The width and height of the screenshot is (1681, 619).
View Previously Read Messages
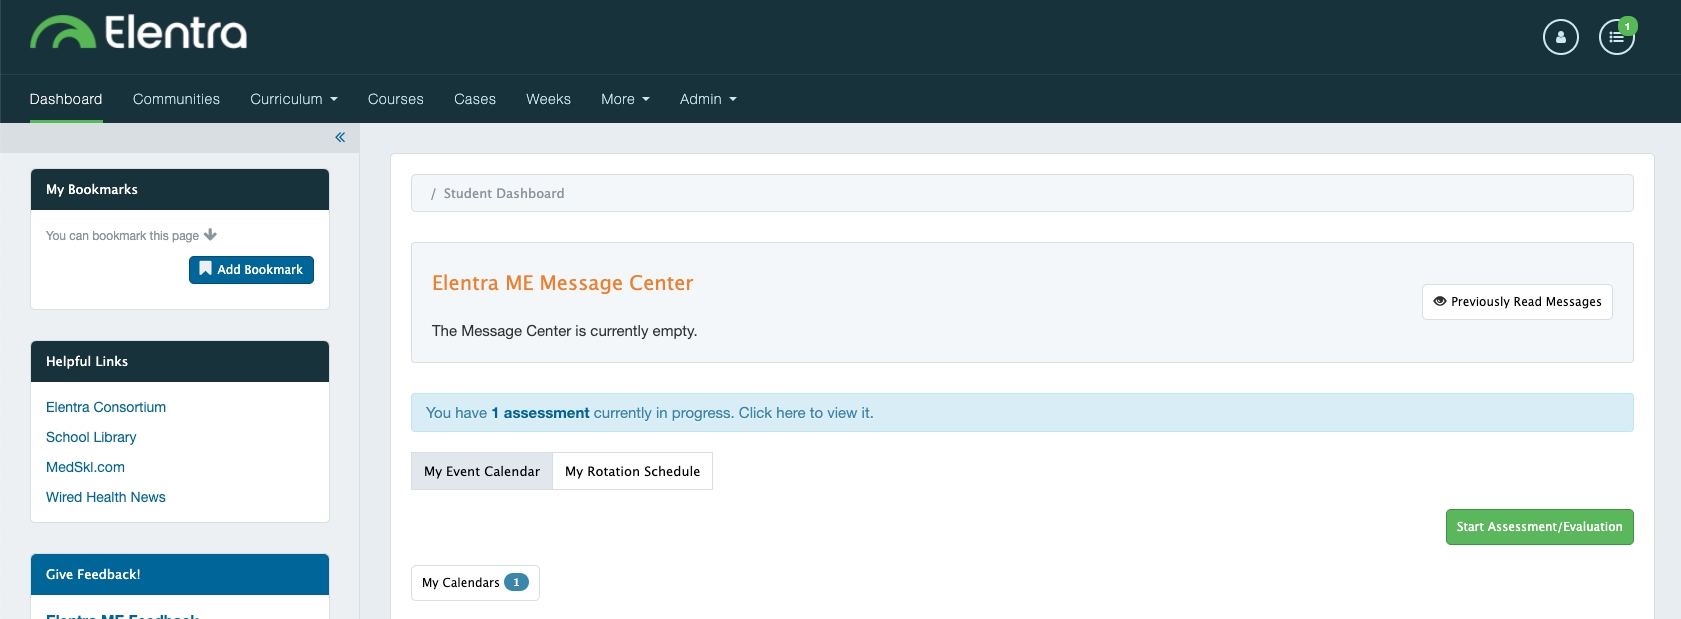coord(1516,302)
